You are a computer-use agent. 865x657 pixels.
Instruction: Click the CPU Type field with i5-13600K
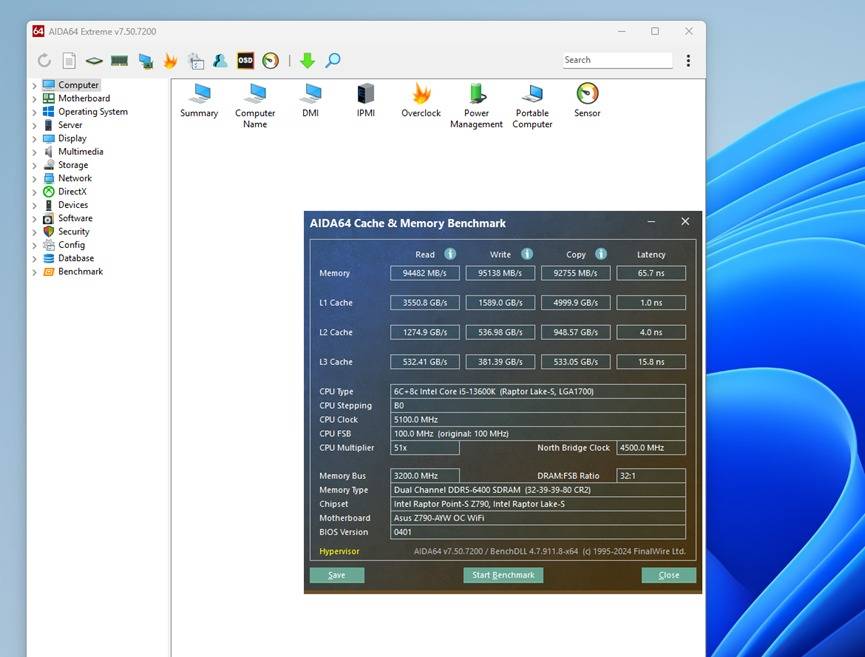tap(538, 391)
